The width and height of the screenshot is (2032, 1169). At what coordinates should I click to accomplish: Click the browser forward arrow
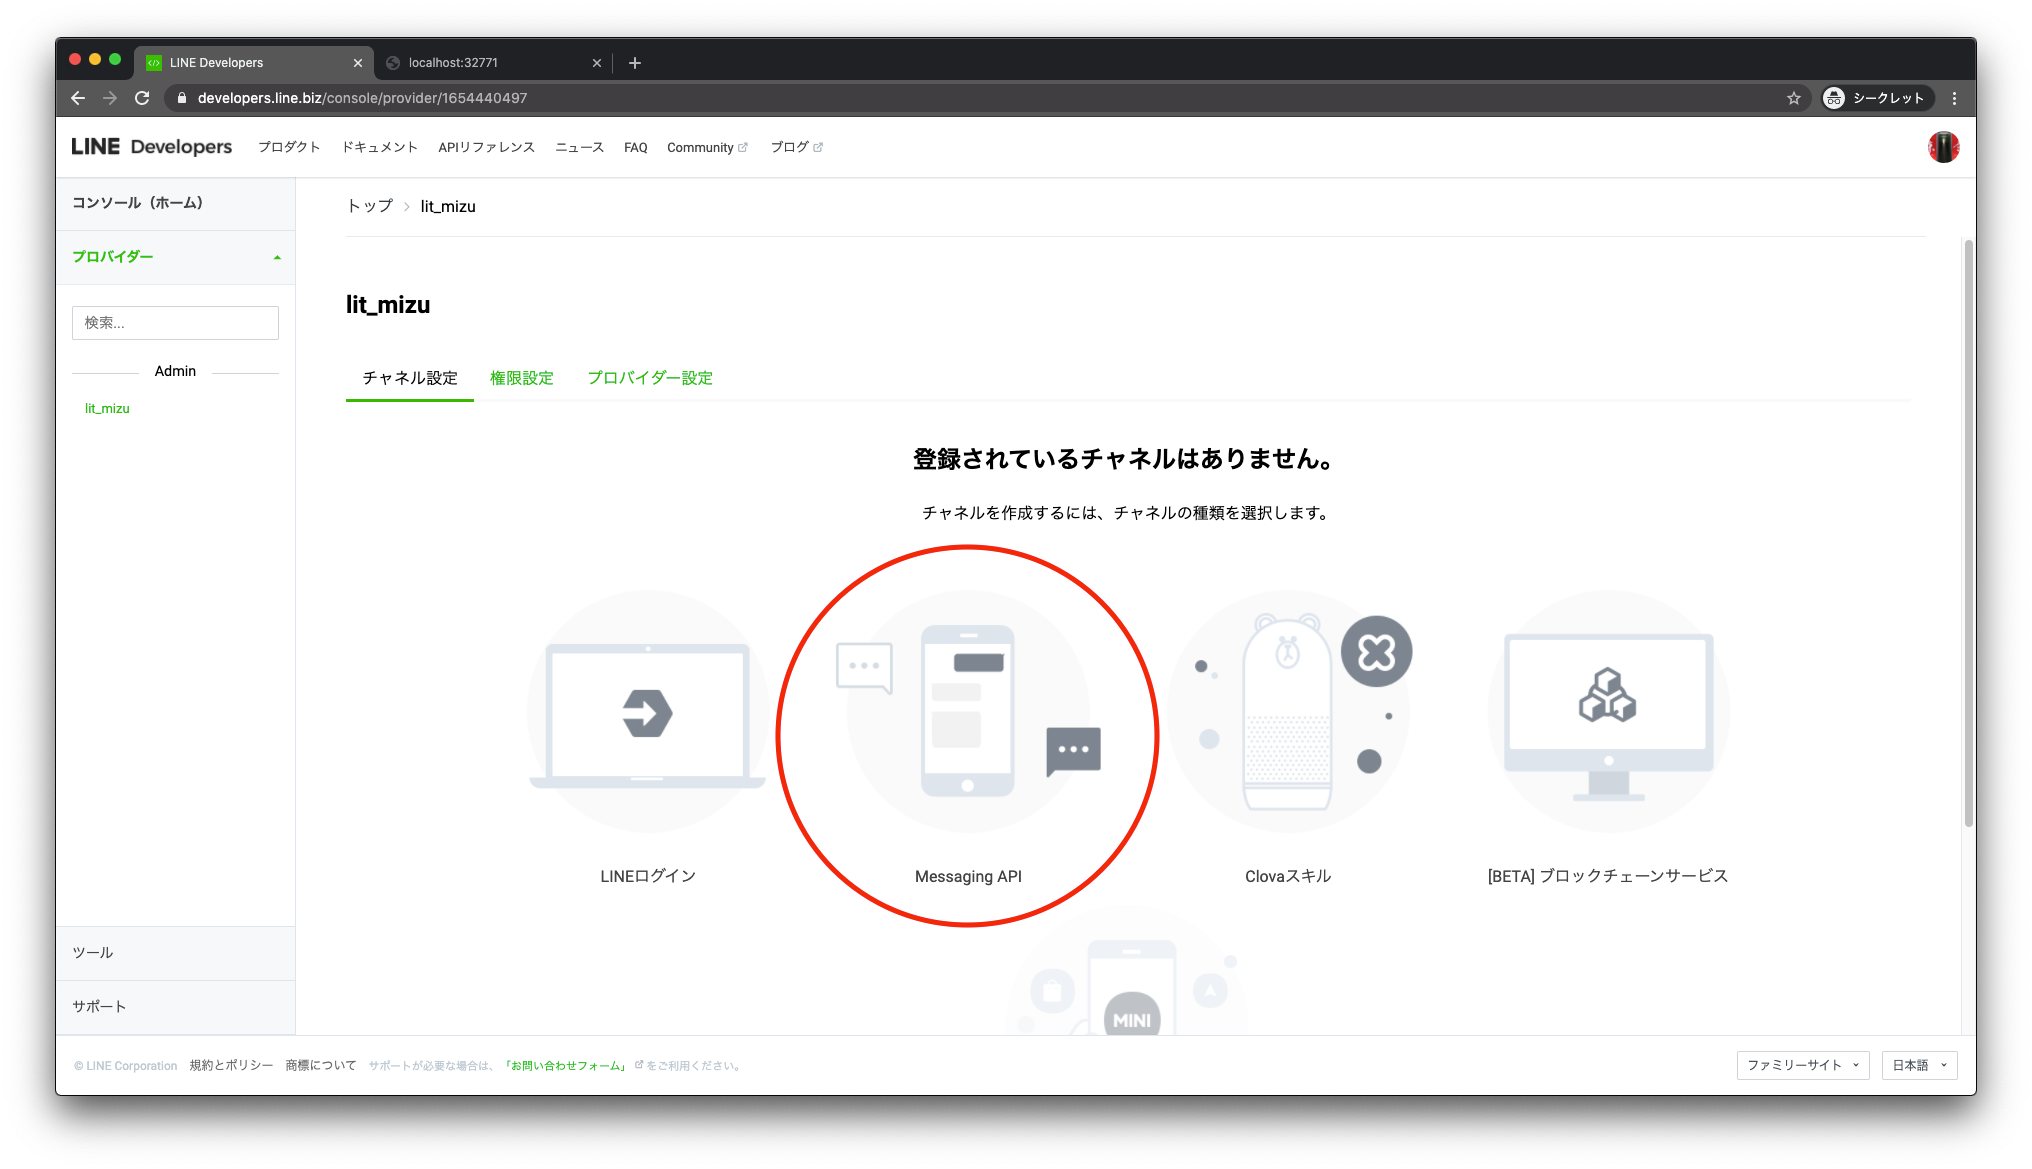110,98
